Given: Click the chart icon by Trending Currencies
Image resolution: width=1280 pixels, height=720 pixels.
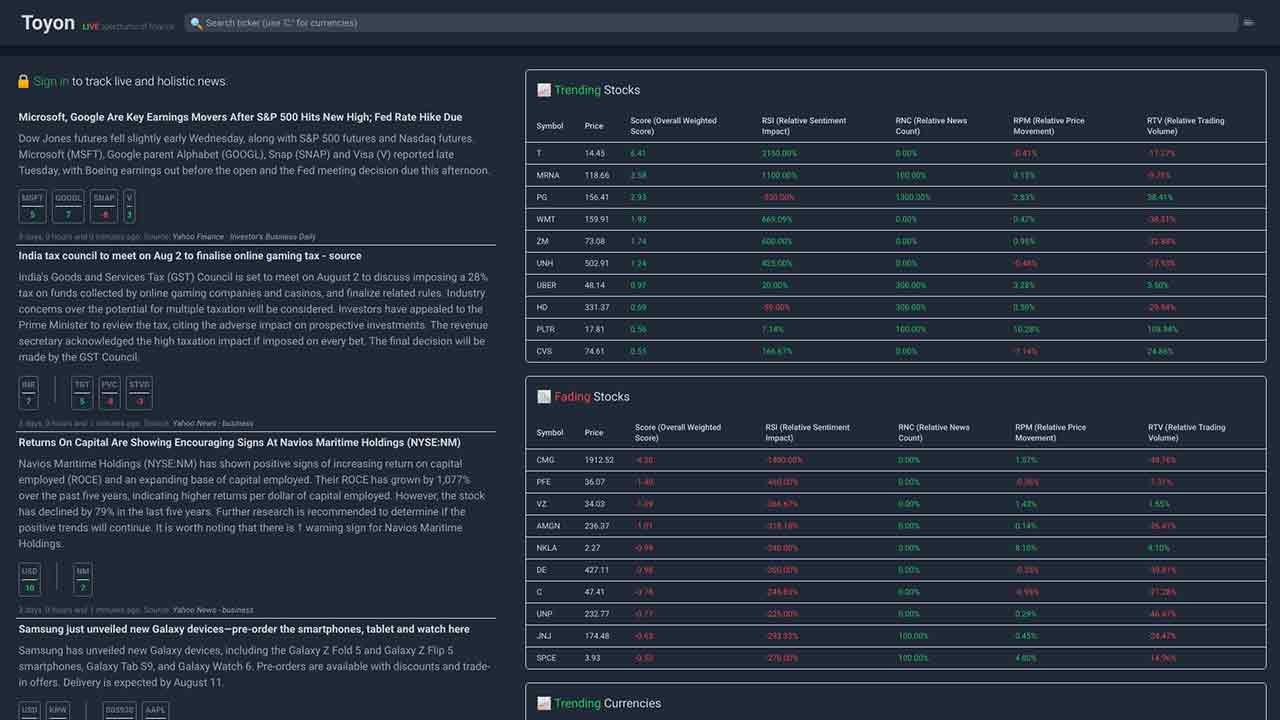Looking at the screenshot, I should pyautogui.click(x=544, y=703).
